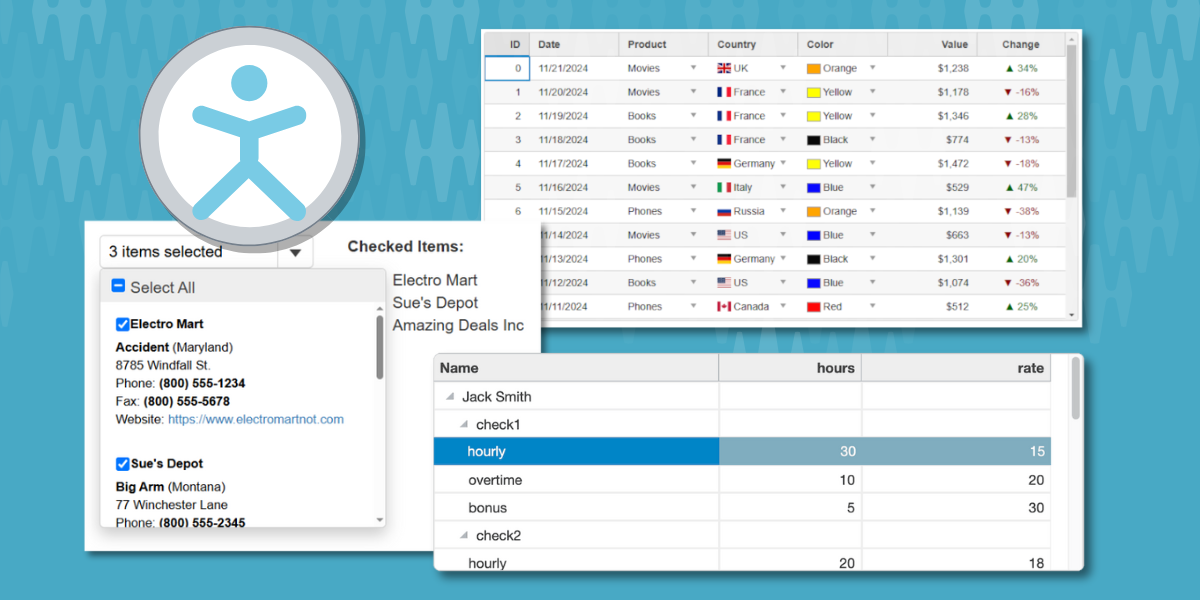
Task: Click the scroll-down arrow of the data grid
Action: coord(1072,314)
